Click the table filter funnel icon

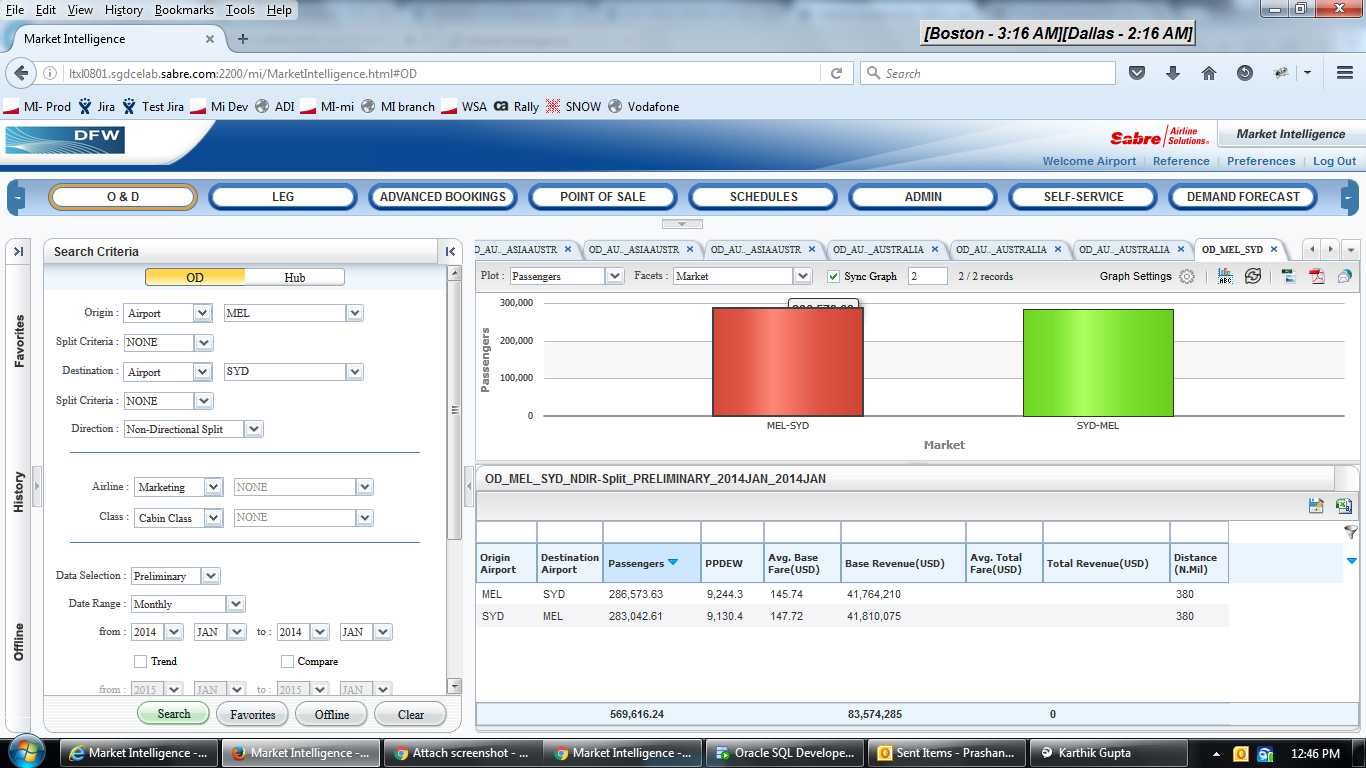[x=1350, y=533]
